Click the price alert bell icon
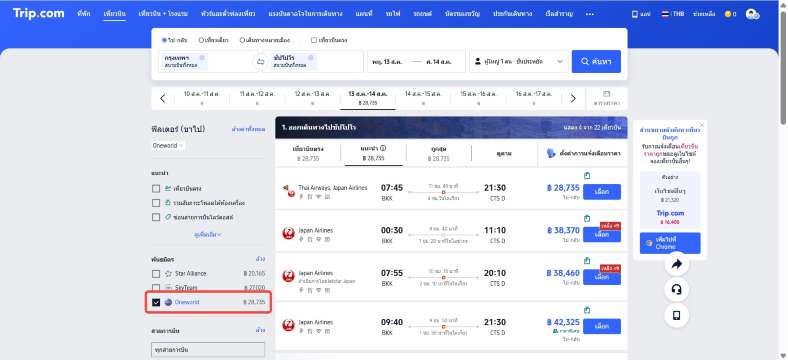 click(551, 153)
